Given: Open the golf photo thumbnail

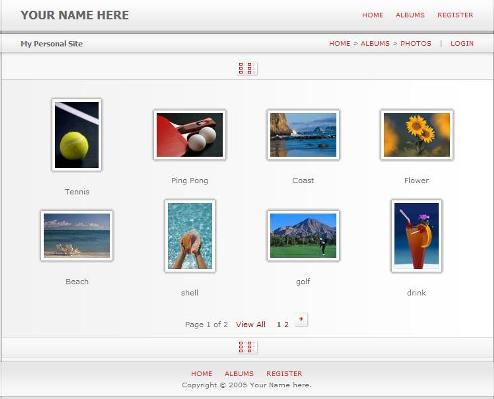Looking at the screenshot, I should click(x=303, y=235).
